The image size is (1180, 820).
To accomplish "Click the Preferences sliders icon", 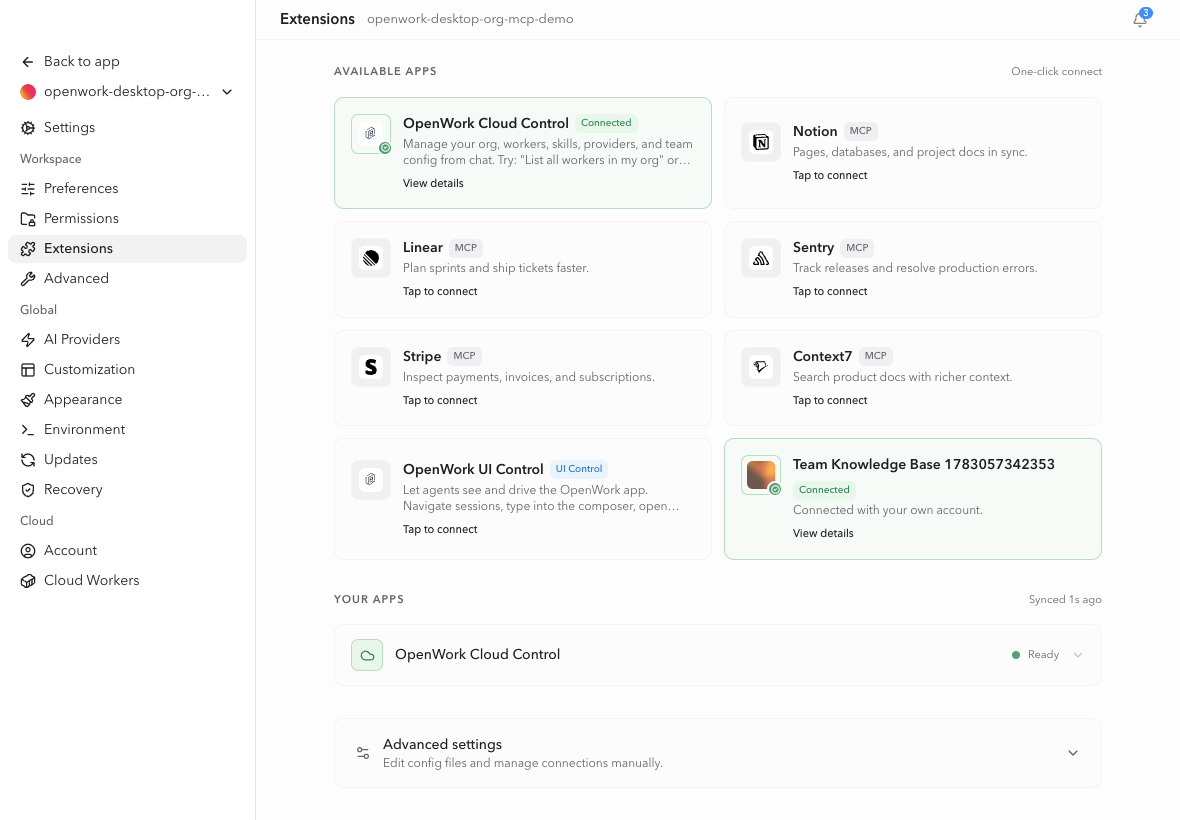I will [x=28, y=189].
